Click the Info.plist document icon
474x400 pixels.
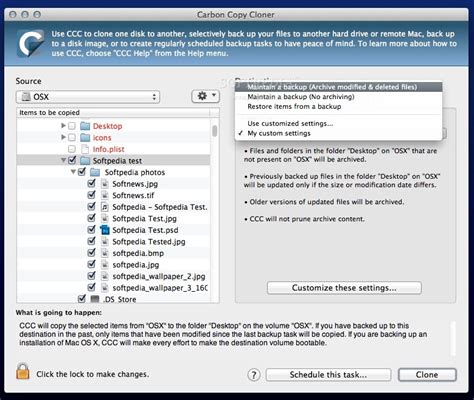click(85, 149)
